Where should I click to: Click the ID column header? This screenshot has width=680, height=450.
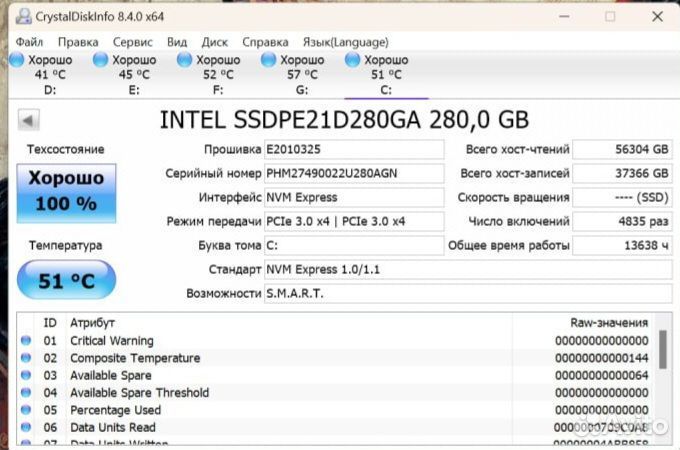click(50, 323)
